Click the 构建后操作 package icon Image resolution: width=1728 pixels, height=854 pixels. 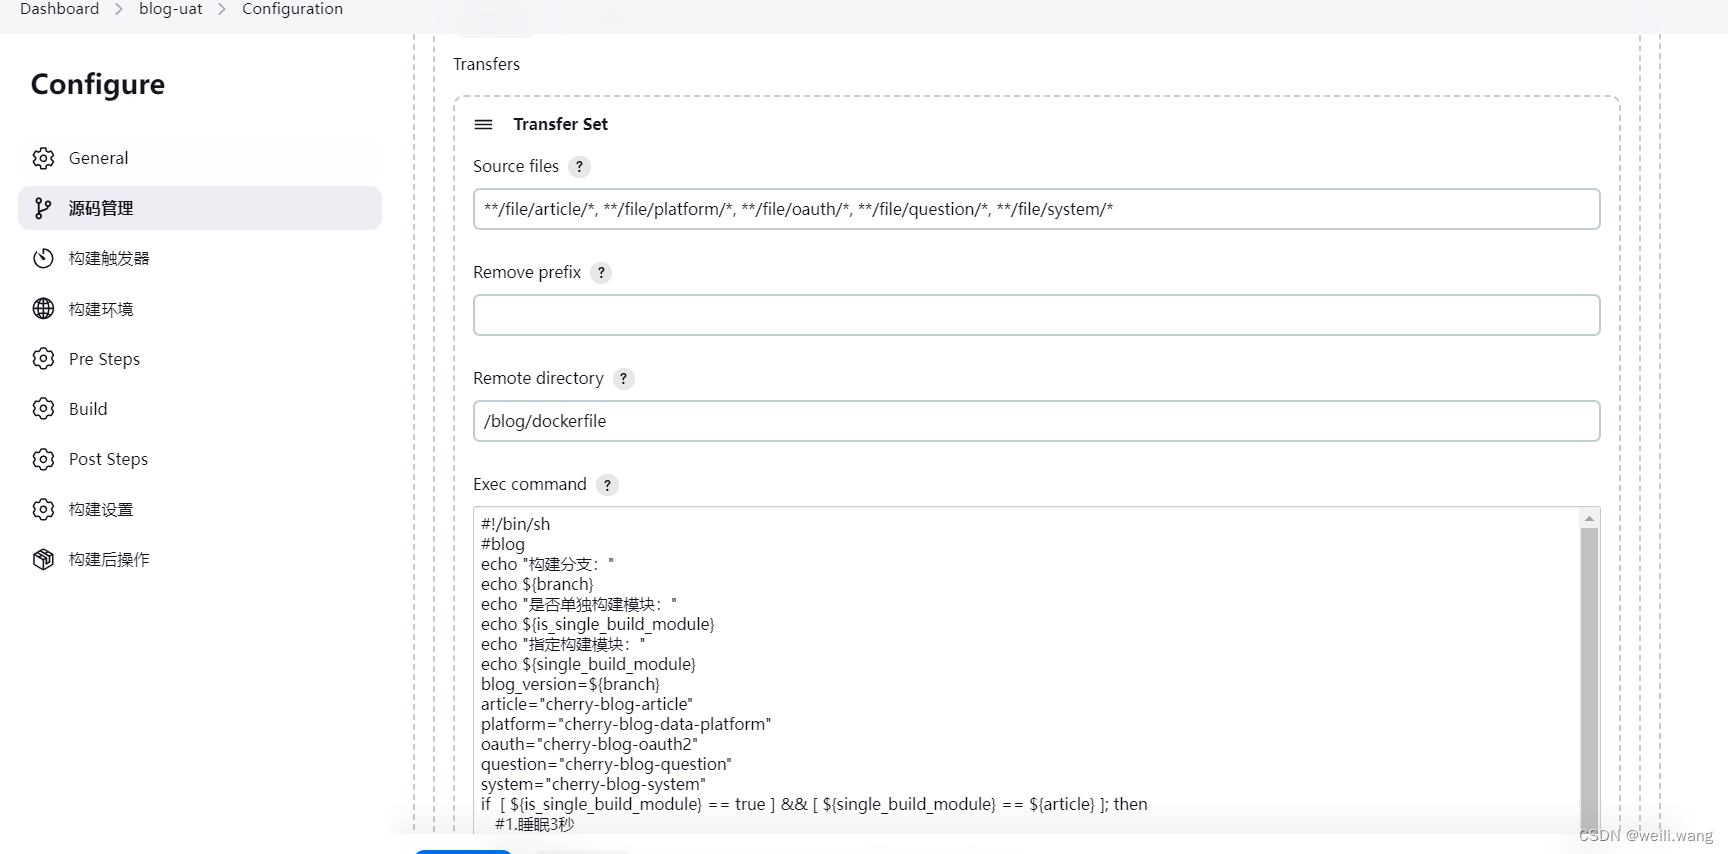tap(43, 559)
